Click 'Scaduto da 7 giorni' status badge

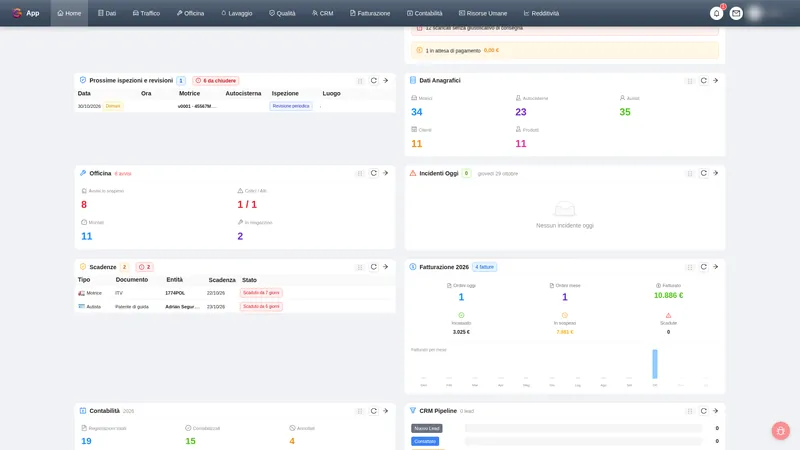click(x=261, y=293)
